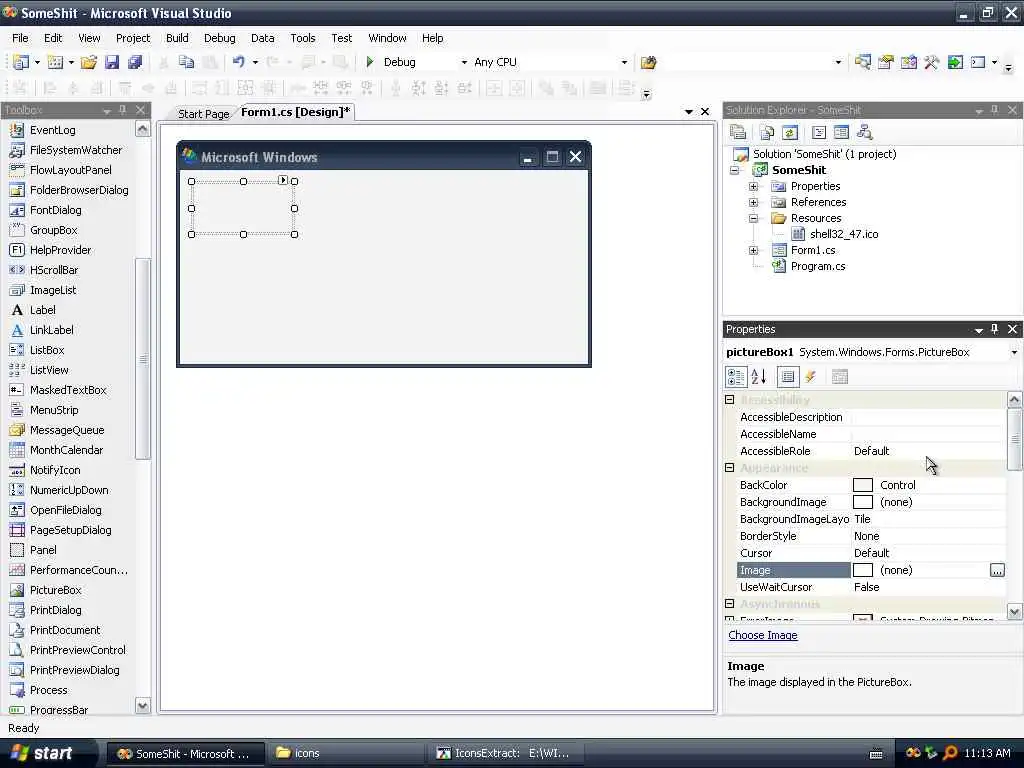
Task: Open the pictureBox1 smart tag arrow
Action: point(283,180)
